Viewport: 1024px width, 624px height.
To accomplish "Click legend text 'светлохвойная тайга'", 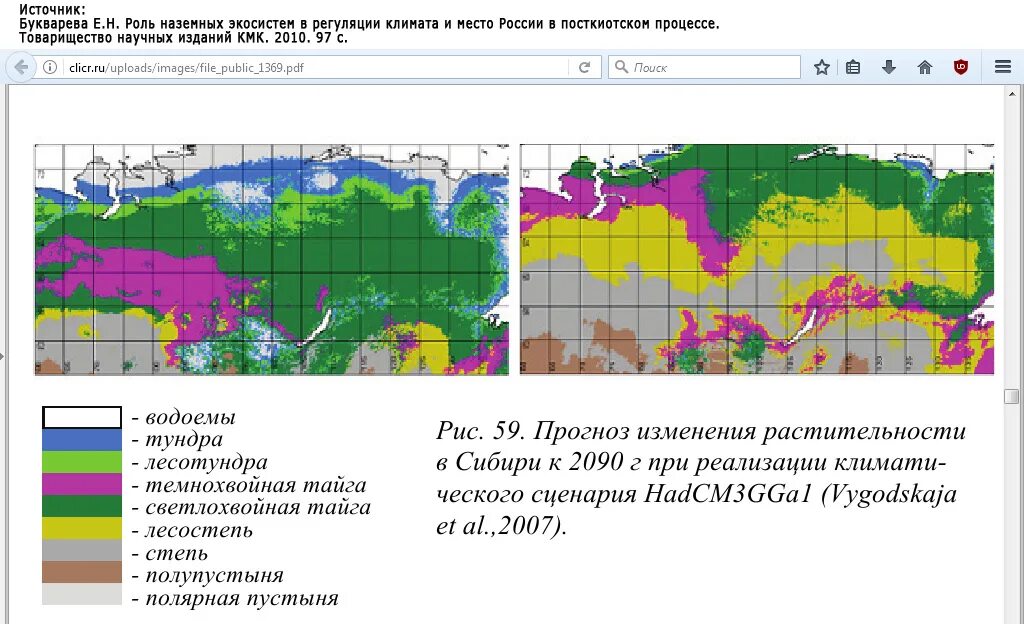I will click(x=258, y=507).
